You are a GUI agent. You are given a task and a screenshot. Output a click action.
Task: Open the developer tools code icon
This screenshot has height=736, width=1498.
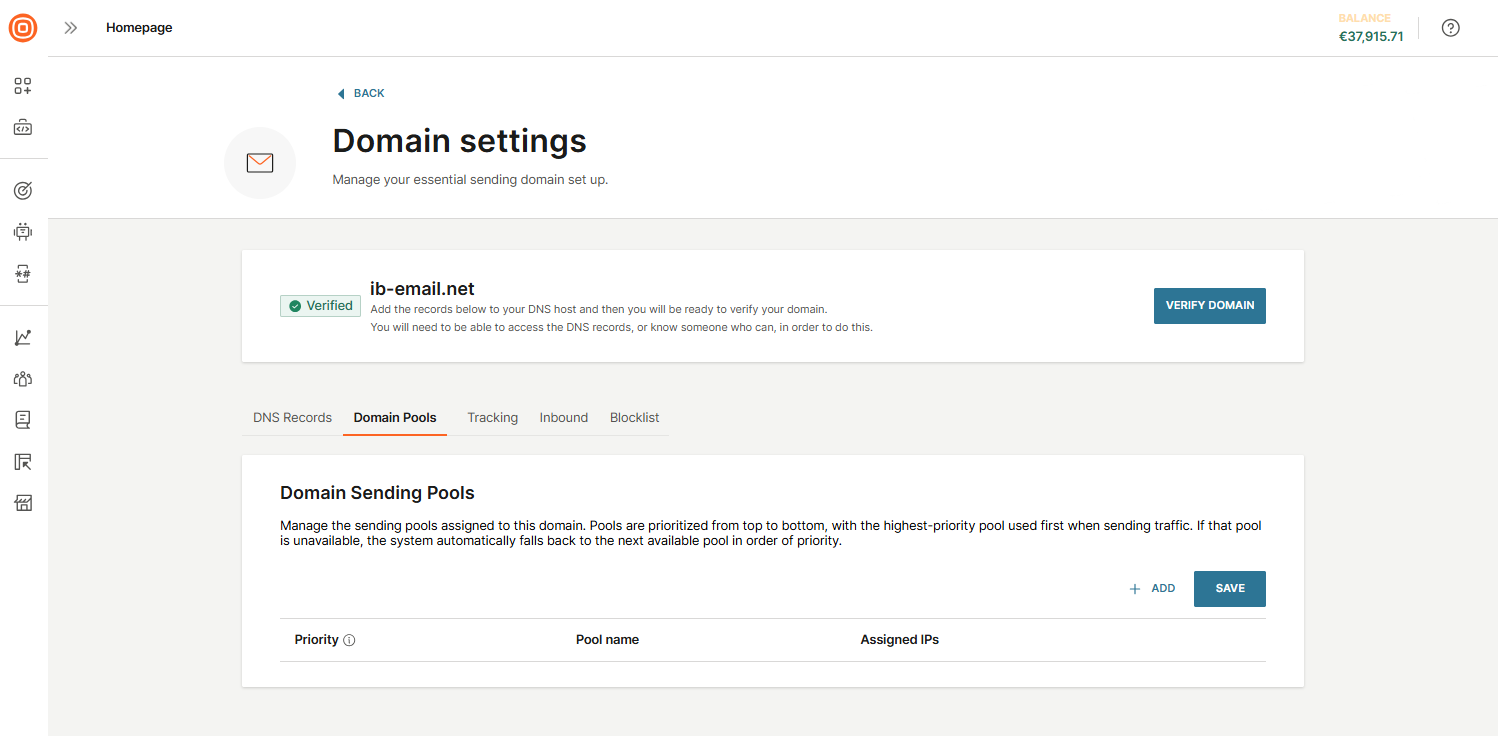point(22,127)
